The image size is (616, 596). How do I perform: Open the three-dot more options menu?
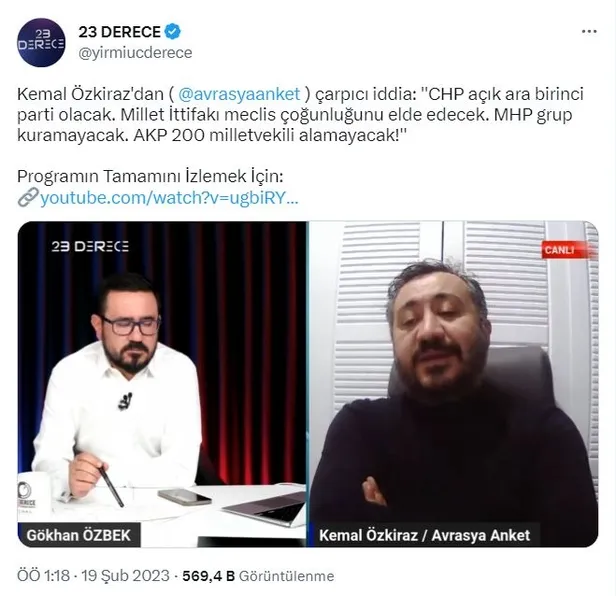coord(589,32)
